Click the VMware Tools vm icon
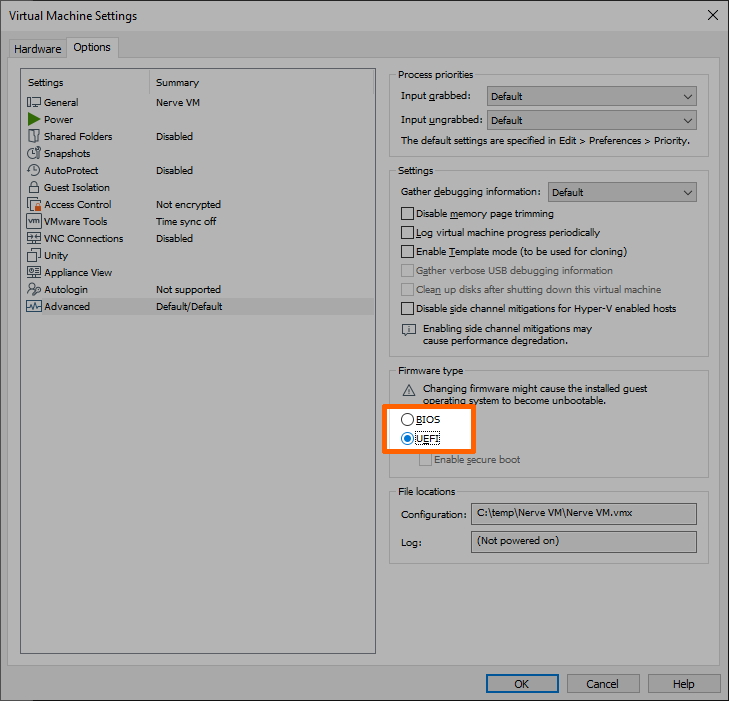Viewport: 729px width, 701px height. (34, 222)
